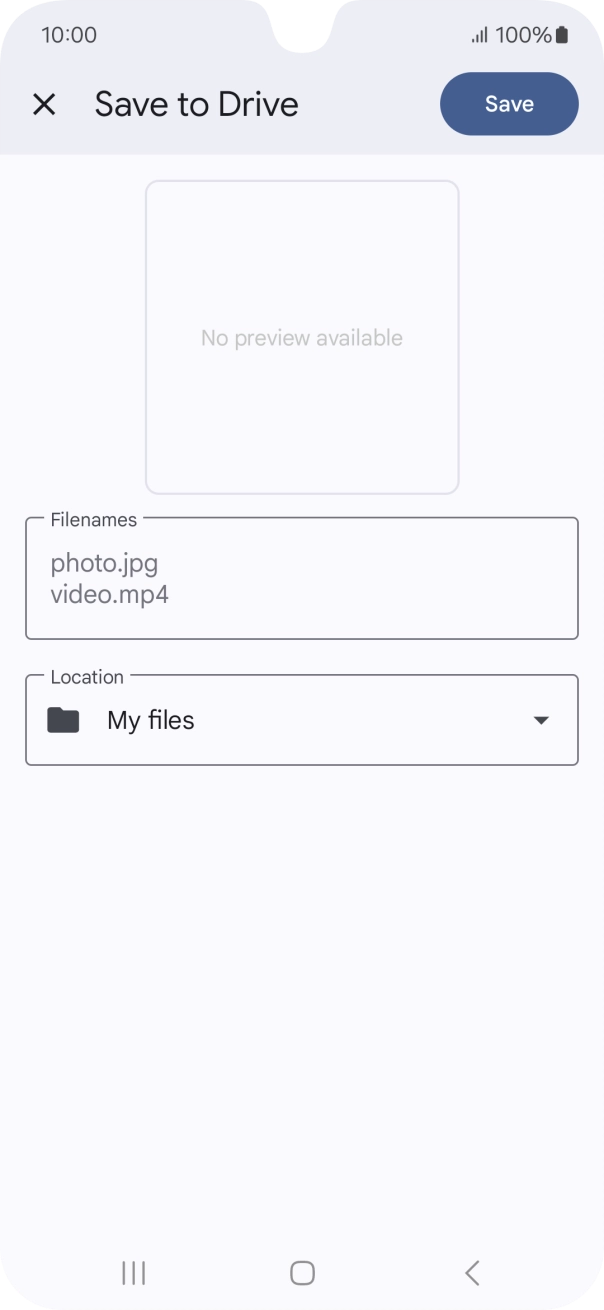Select the My files location text
Screen dimensions: 604x1310
pos(151,720)
